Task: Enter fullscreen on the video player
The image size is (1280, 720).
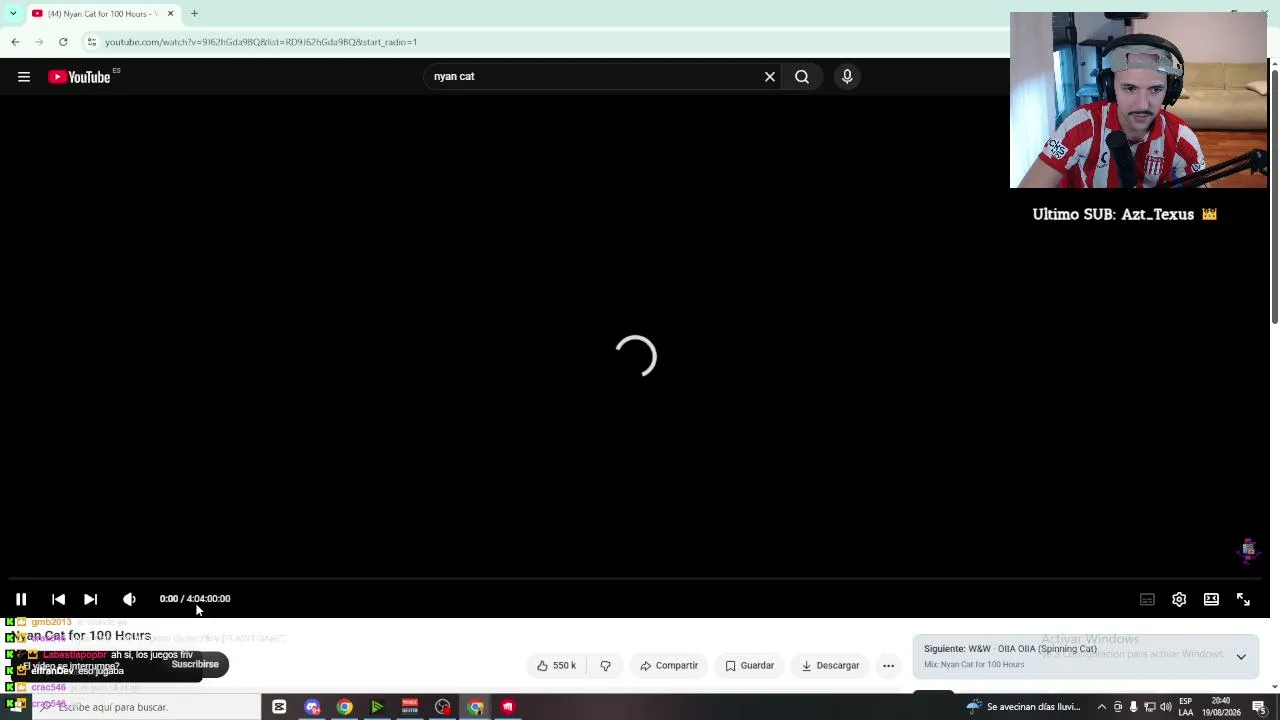Action: [x=1243, y=599]
